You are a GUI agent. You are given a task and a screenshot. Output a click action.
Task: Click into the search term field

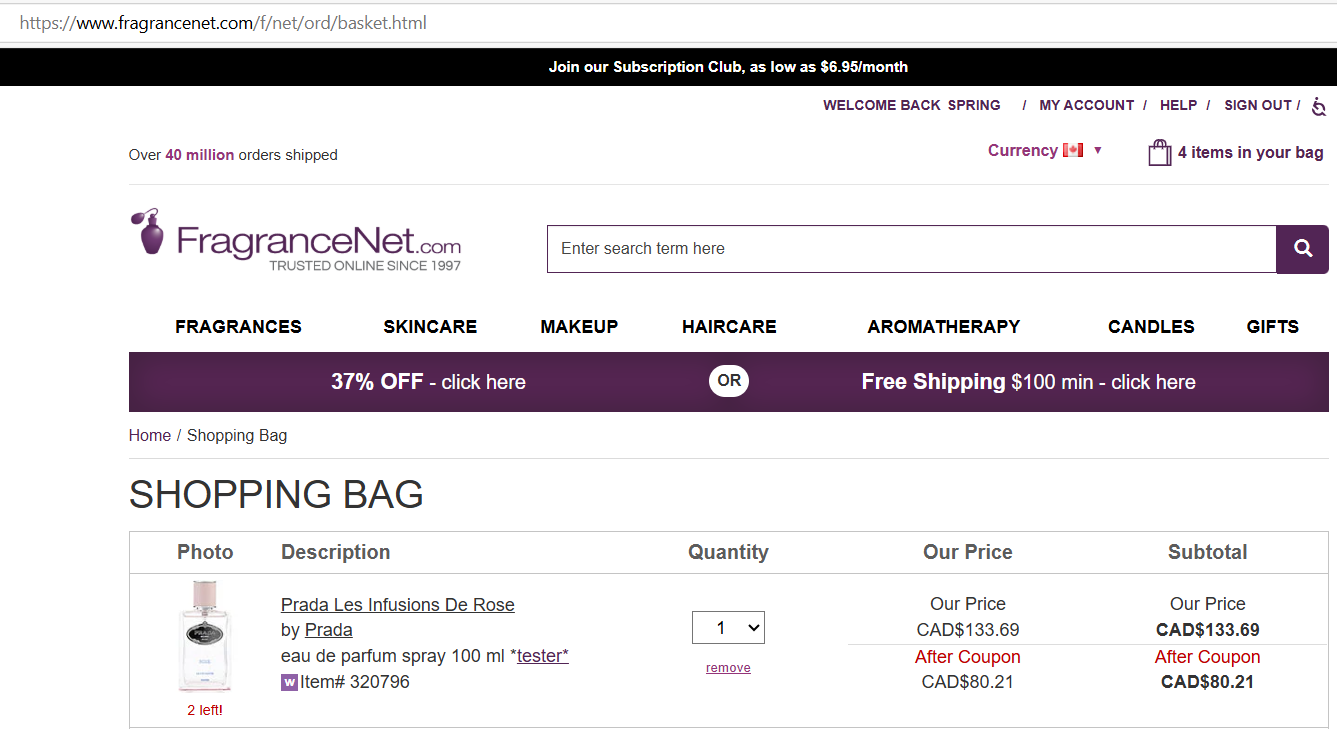coord(910,249)
